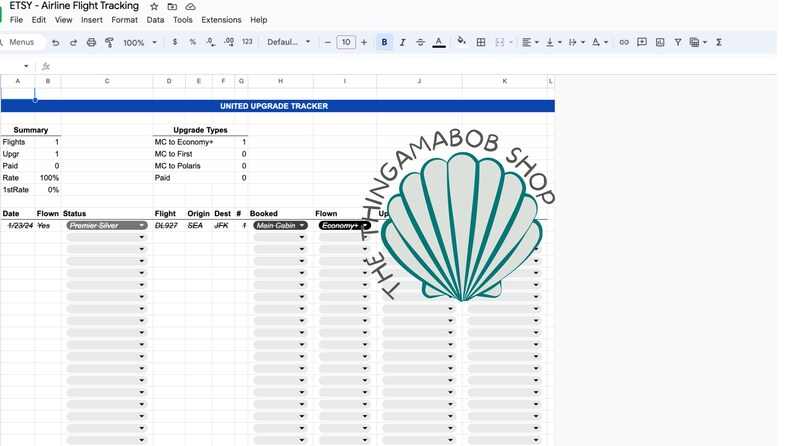Open vertical align options

click(553, 43)
